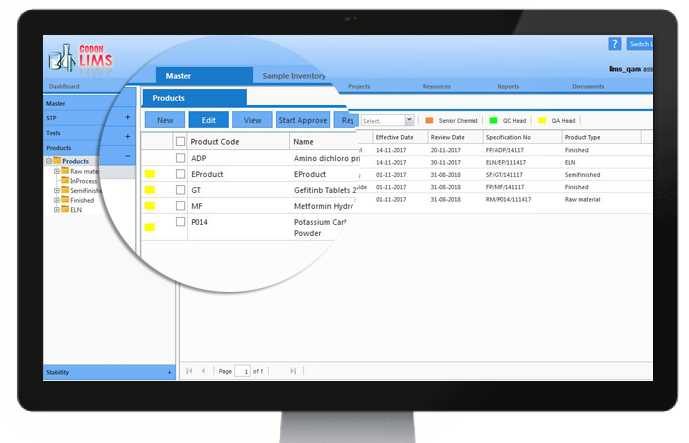Viewport: 689px width, 443px height.
Task: Click the orange Senior Chemist legend swatch
Action: (430, 120)
